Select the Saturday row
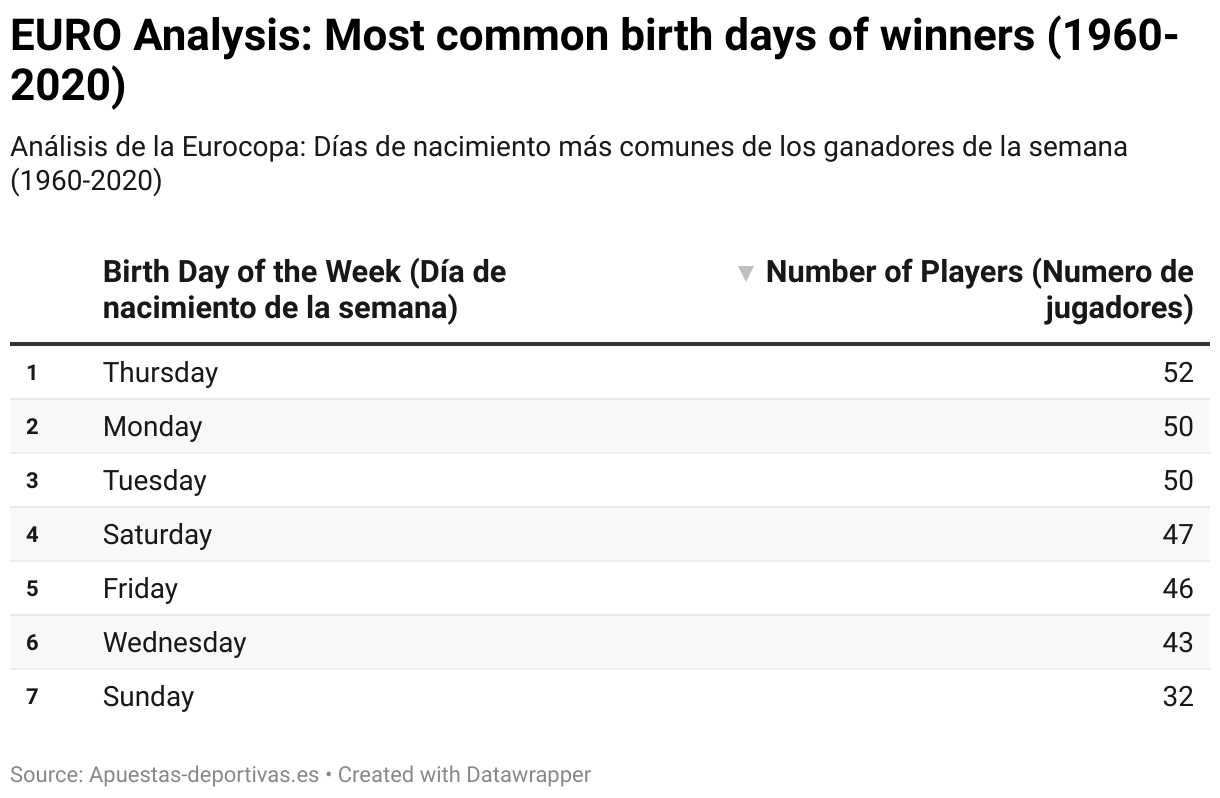This screenshot has height=798, width=1220. click(610, 534)
